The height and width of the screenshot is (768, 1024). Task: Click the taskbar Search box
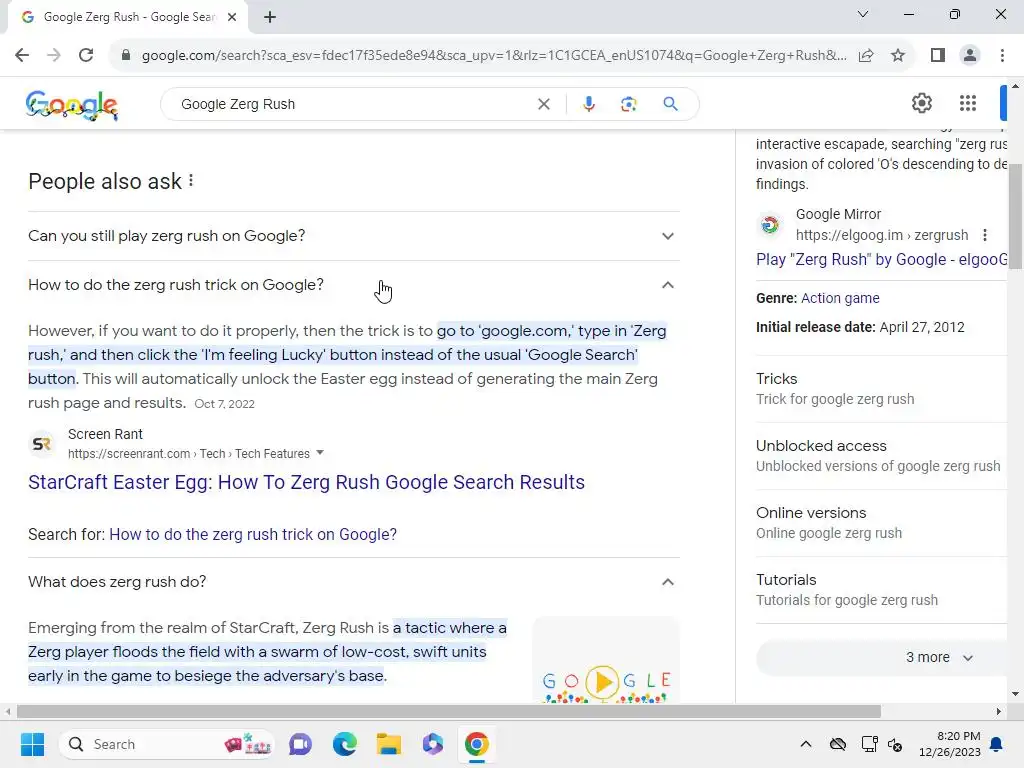point(167,744)
